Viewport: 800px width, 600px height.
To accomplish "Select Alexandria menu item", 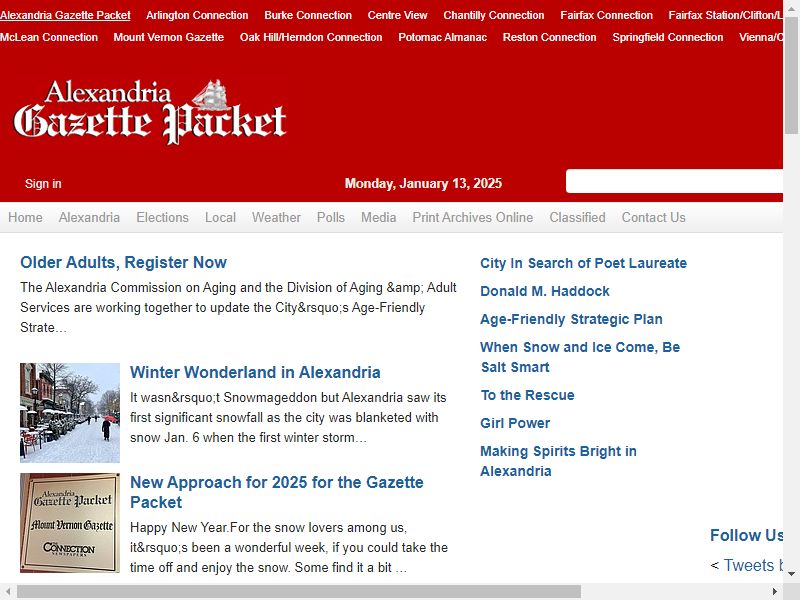I will [89, 217].
